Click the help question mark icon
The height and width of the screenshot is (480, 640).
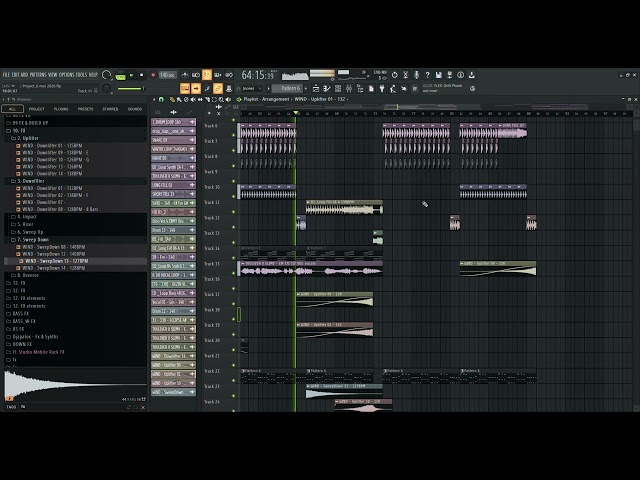coord(427,75)
